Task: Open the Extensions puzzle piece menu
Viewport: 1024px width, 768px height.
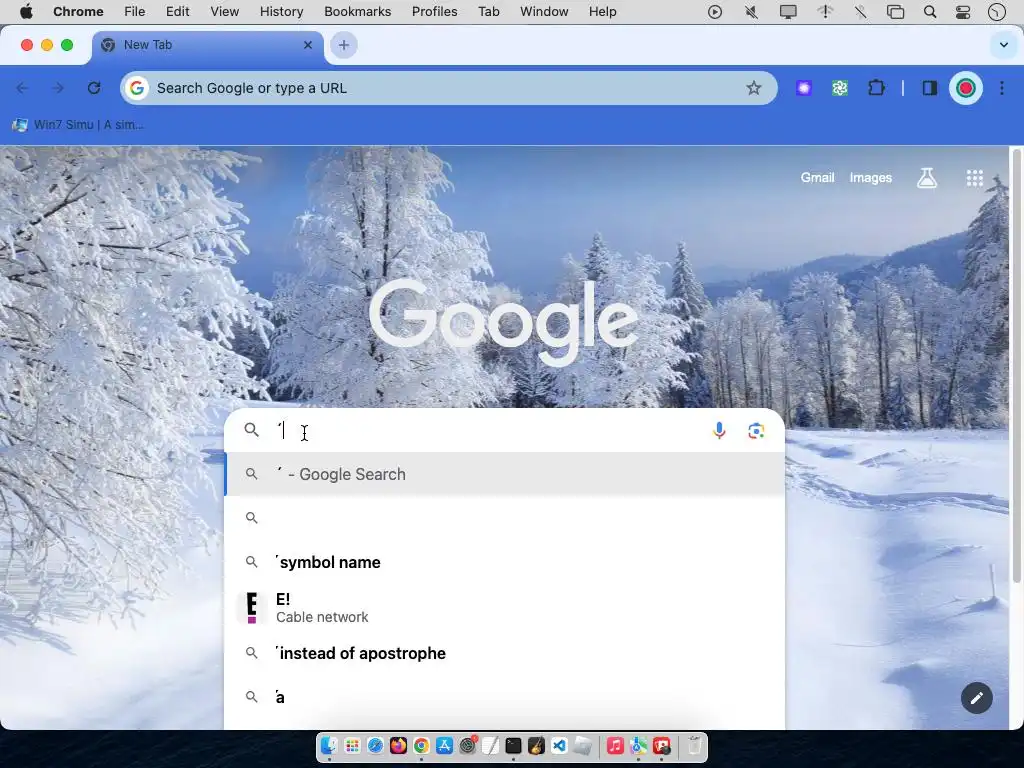Action: point(876,88)
